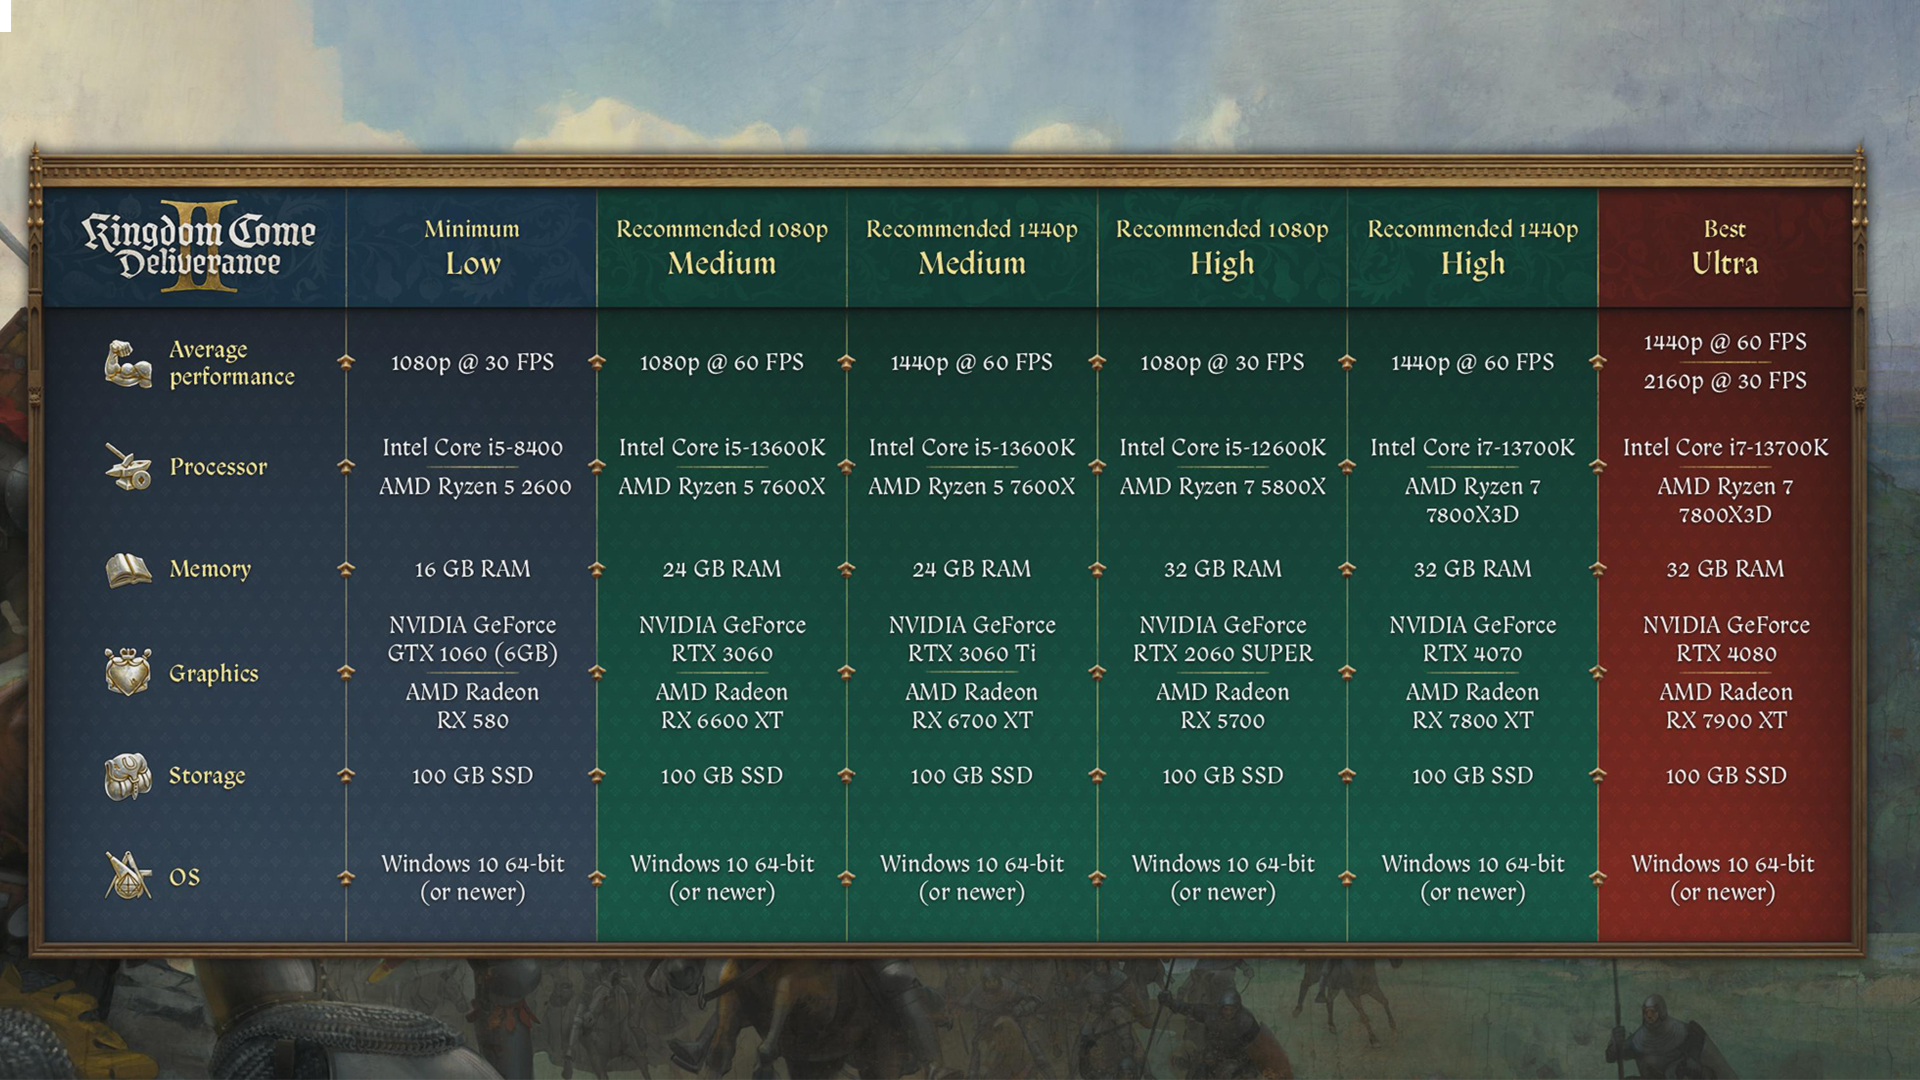
Task: Click AMD Radeon RX 5700 text
Action: (1222, 706)
